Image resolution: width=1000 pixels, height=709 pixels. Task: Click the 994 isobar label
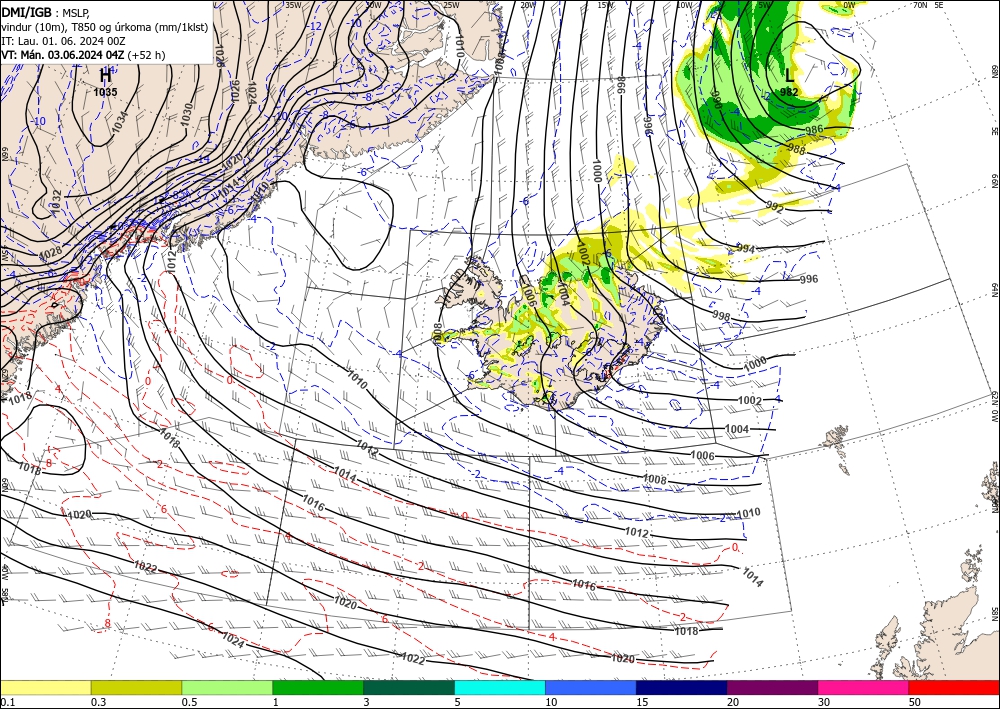click(746, 249)
